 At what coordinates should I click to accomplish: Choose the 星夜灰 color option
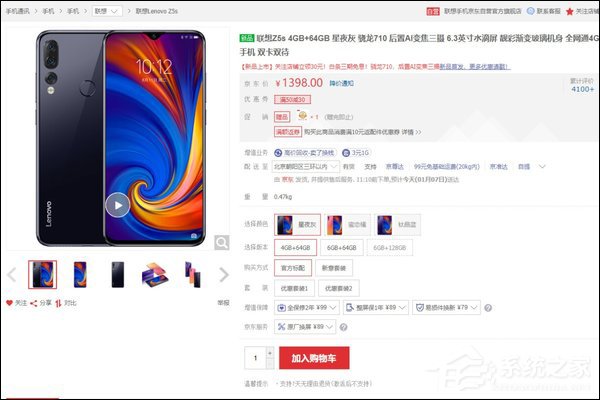point(297,225)
